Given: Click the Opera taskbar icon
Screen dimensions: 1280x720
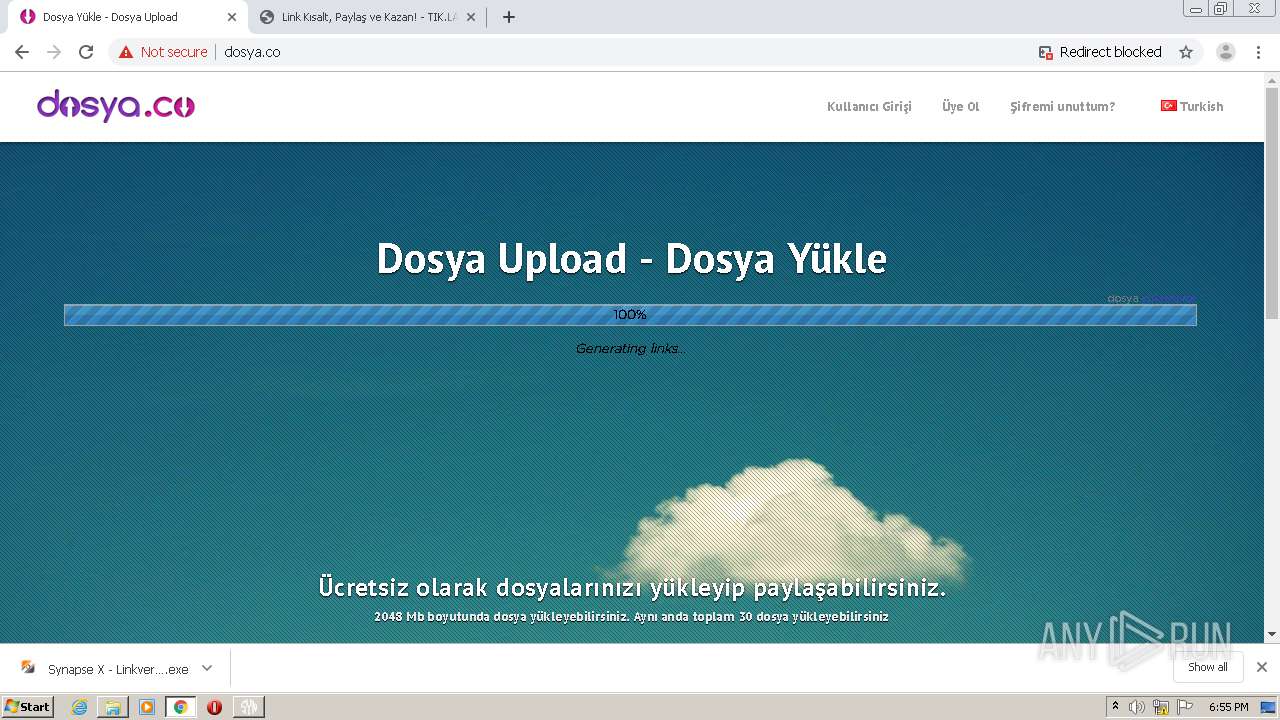Looking at the screenshot, I should click(214, 707).
